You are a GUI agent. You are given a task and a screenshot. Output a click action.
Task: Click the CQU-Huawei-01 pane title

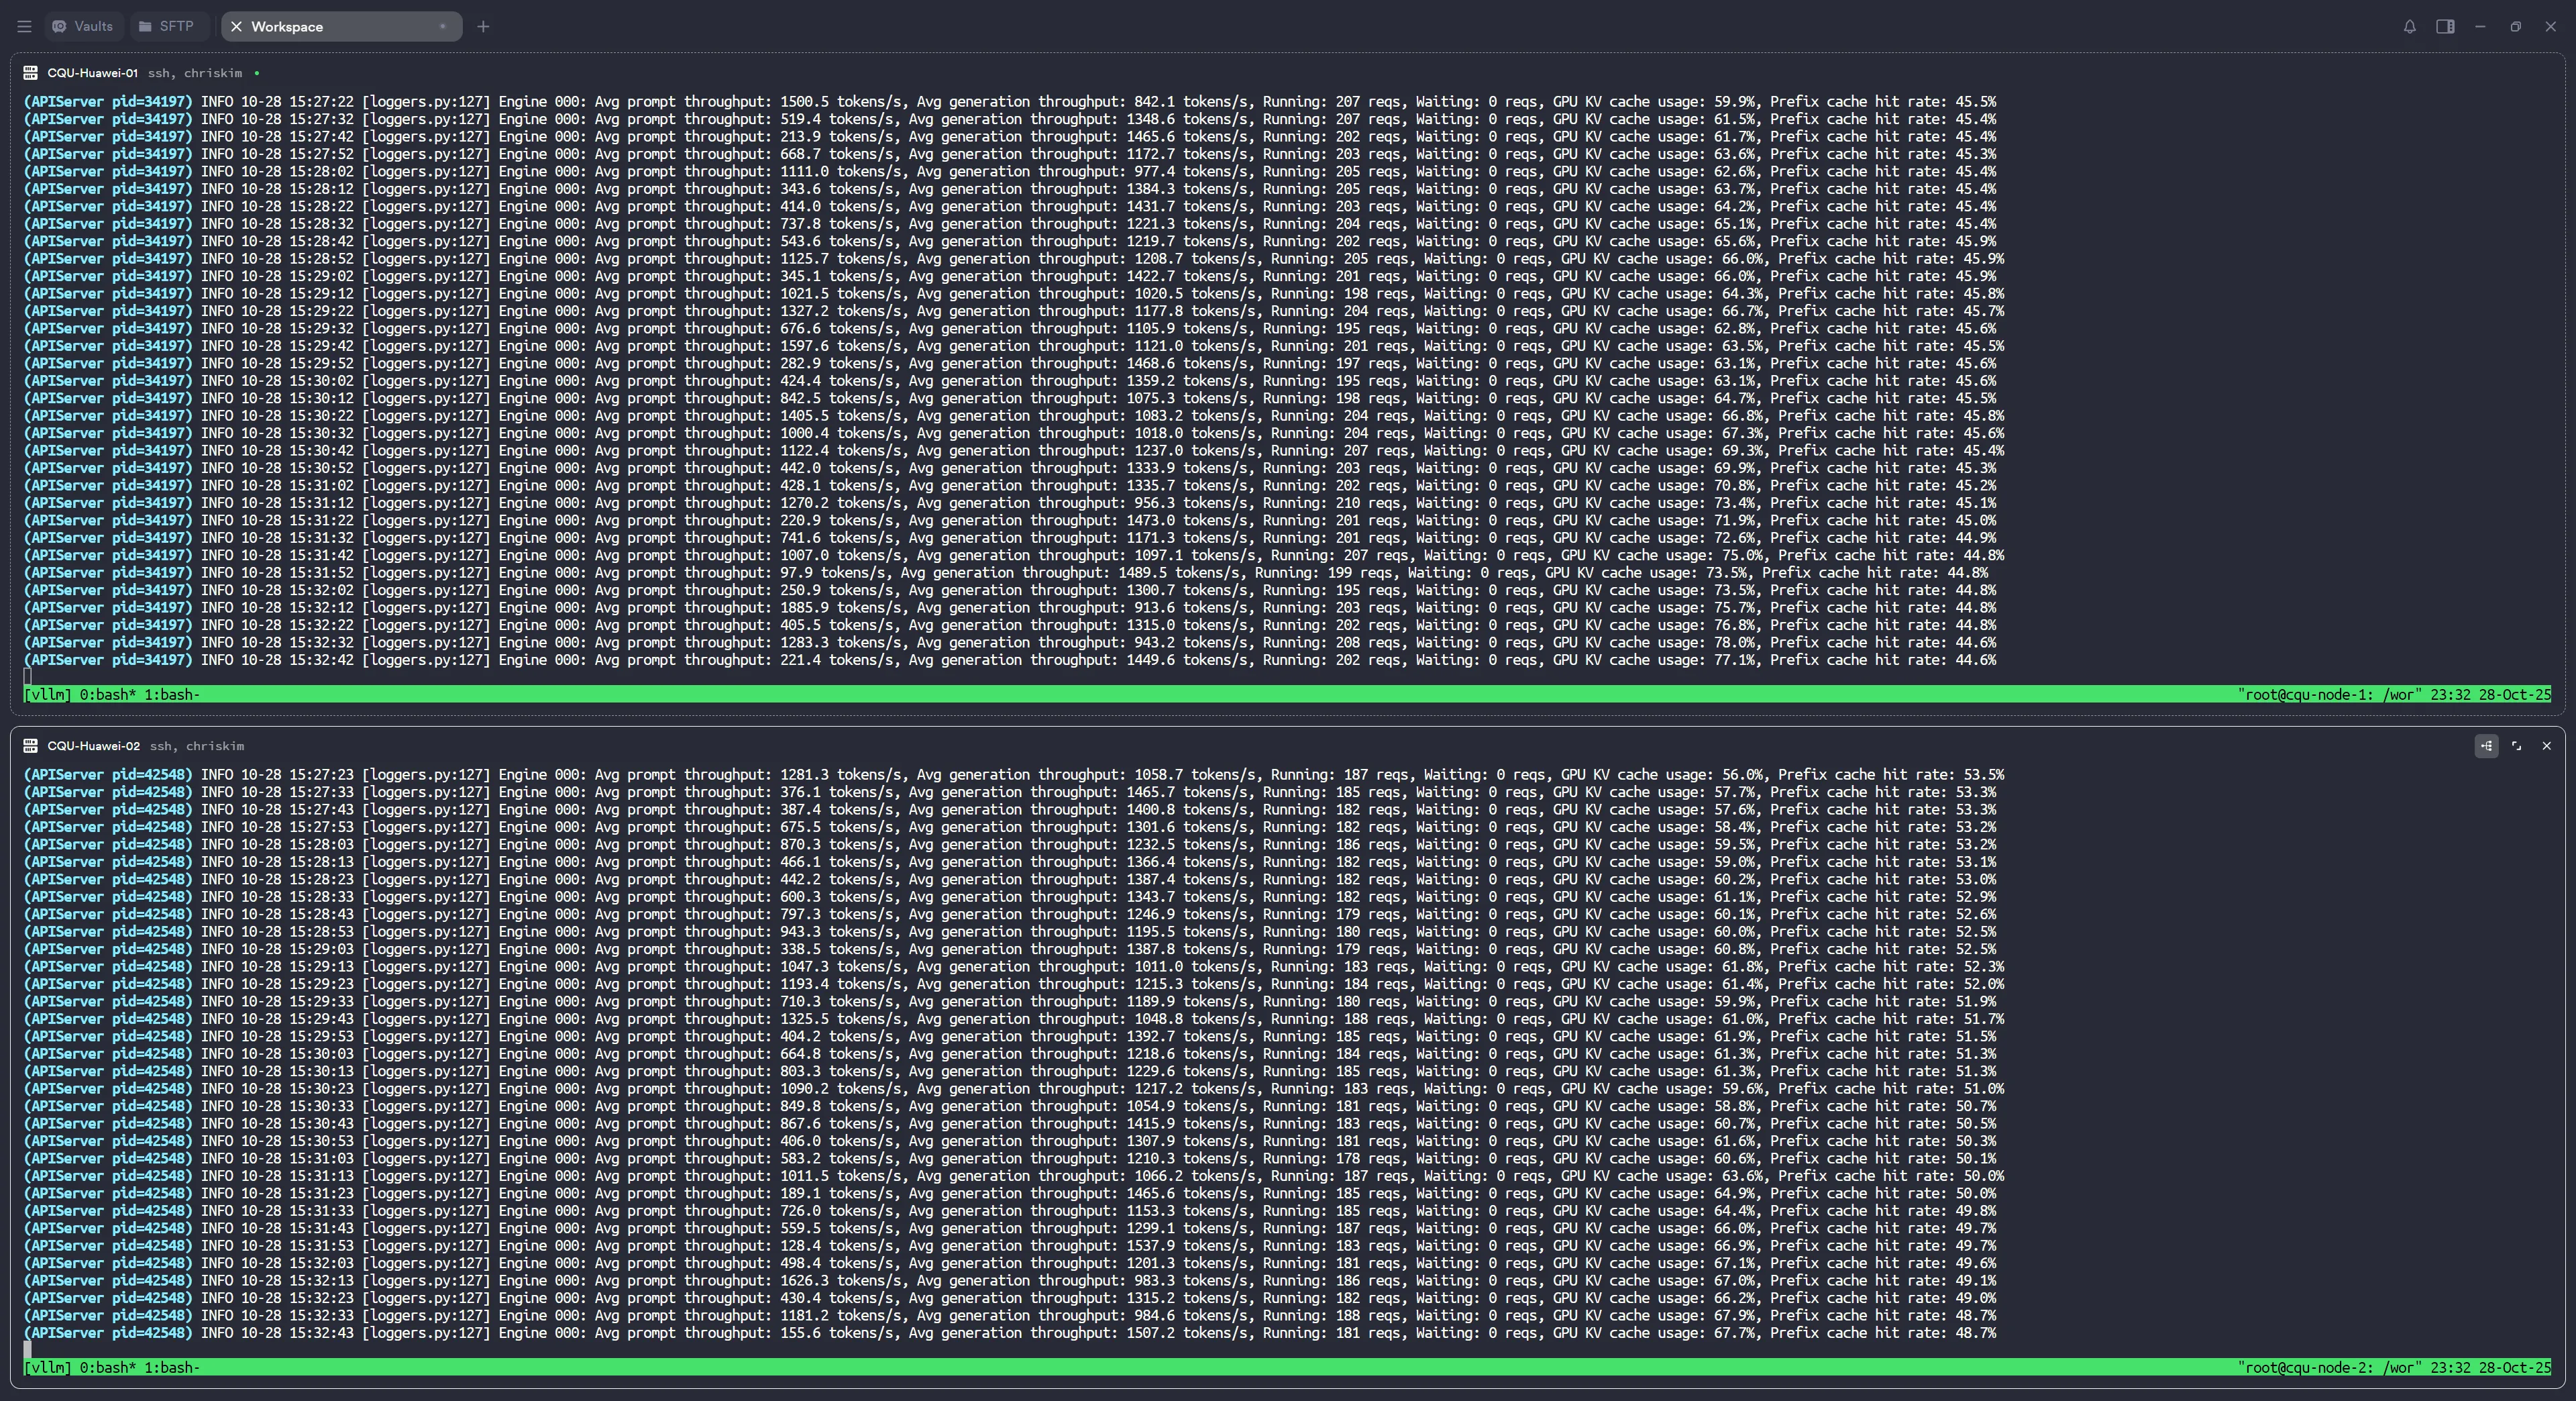(92, 73)
